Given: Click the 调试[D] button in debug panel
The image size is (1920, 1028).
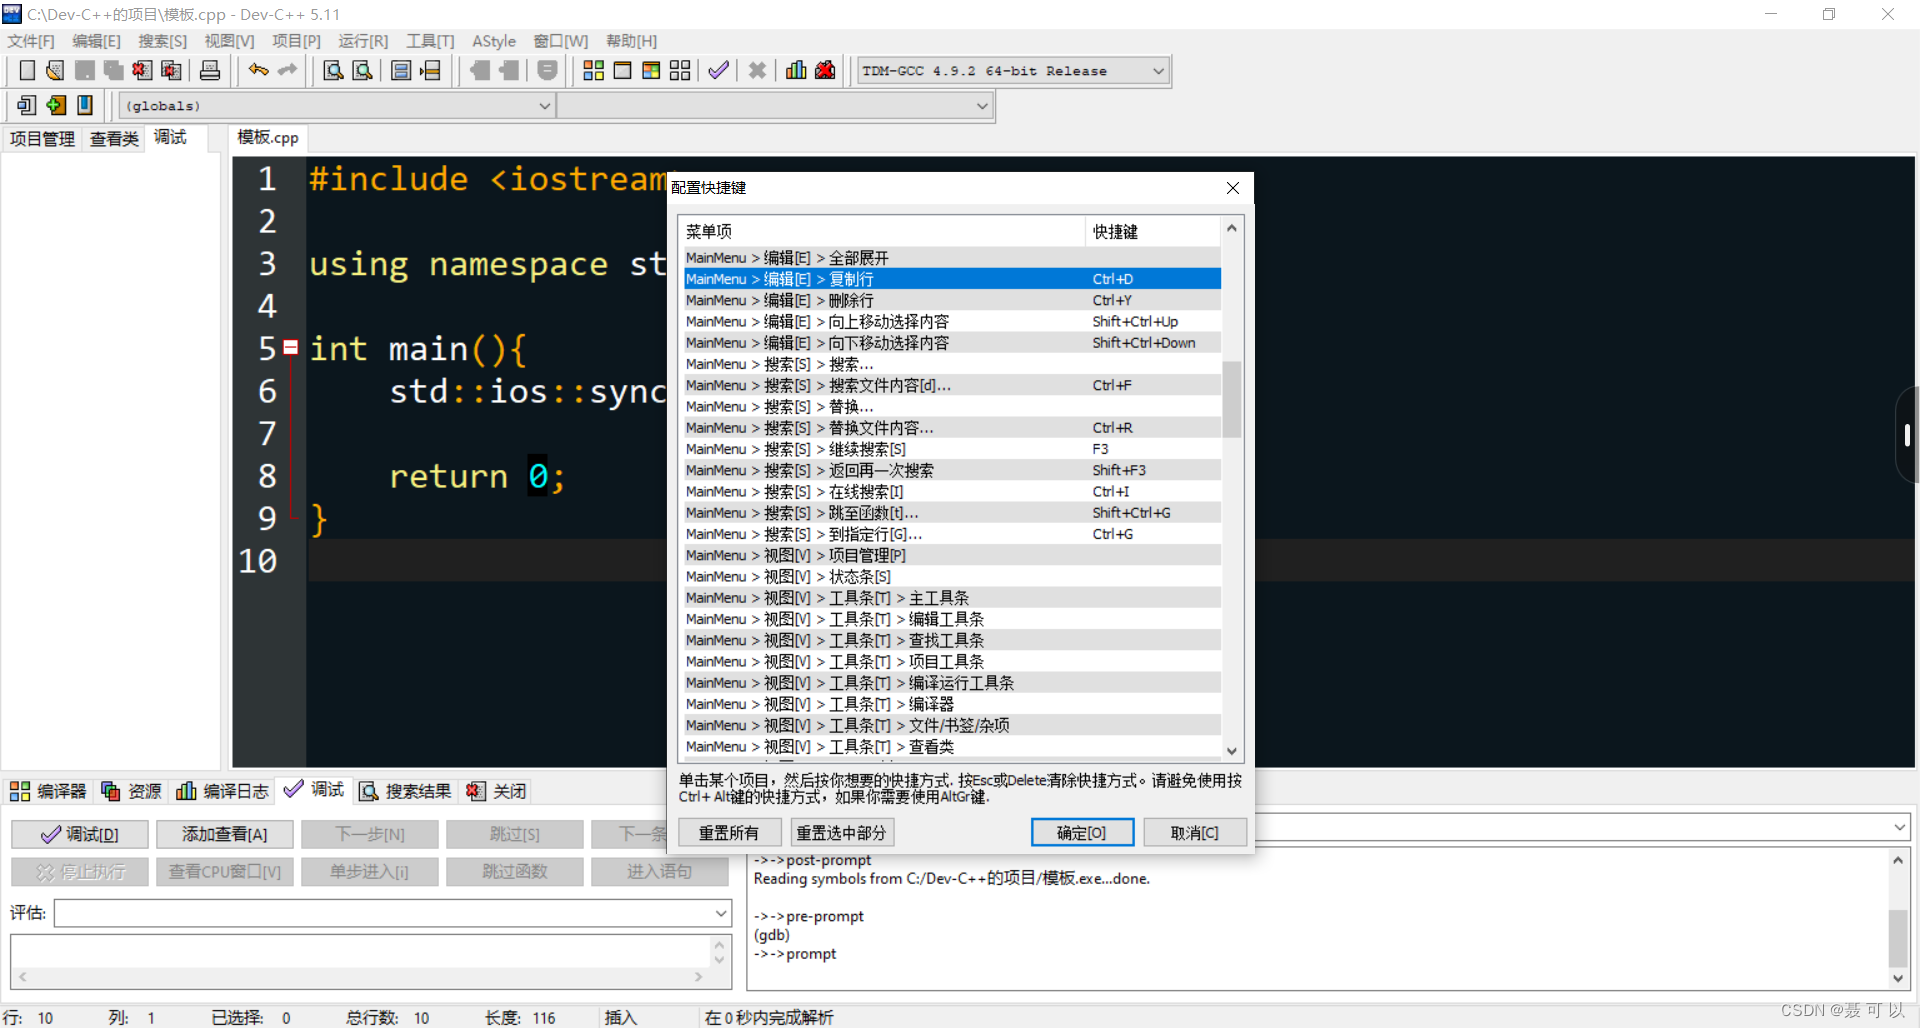Looking at the screenshot, I should click(80, 834).
